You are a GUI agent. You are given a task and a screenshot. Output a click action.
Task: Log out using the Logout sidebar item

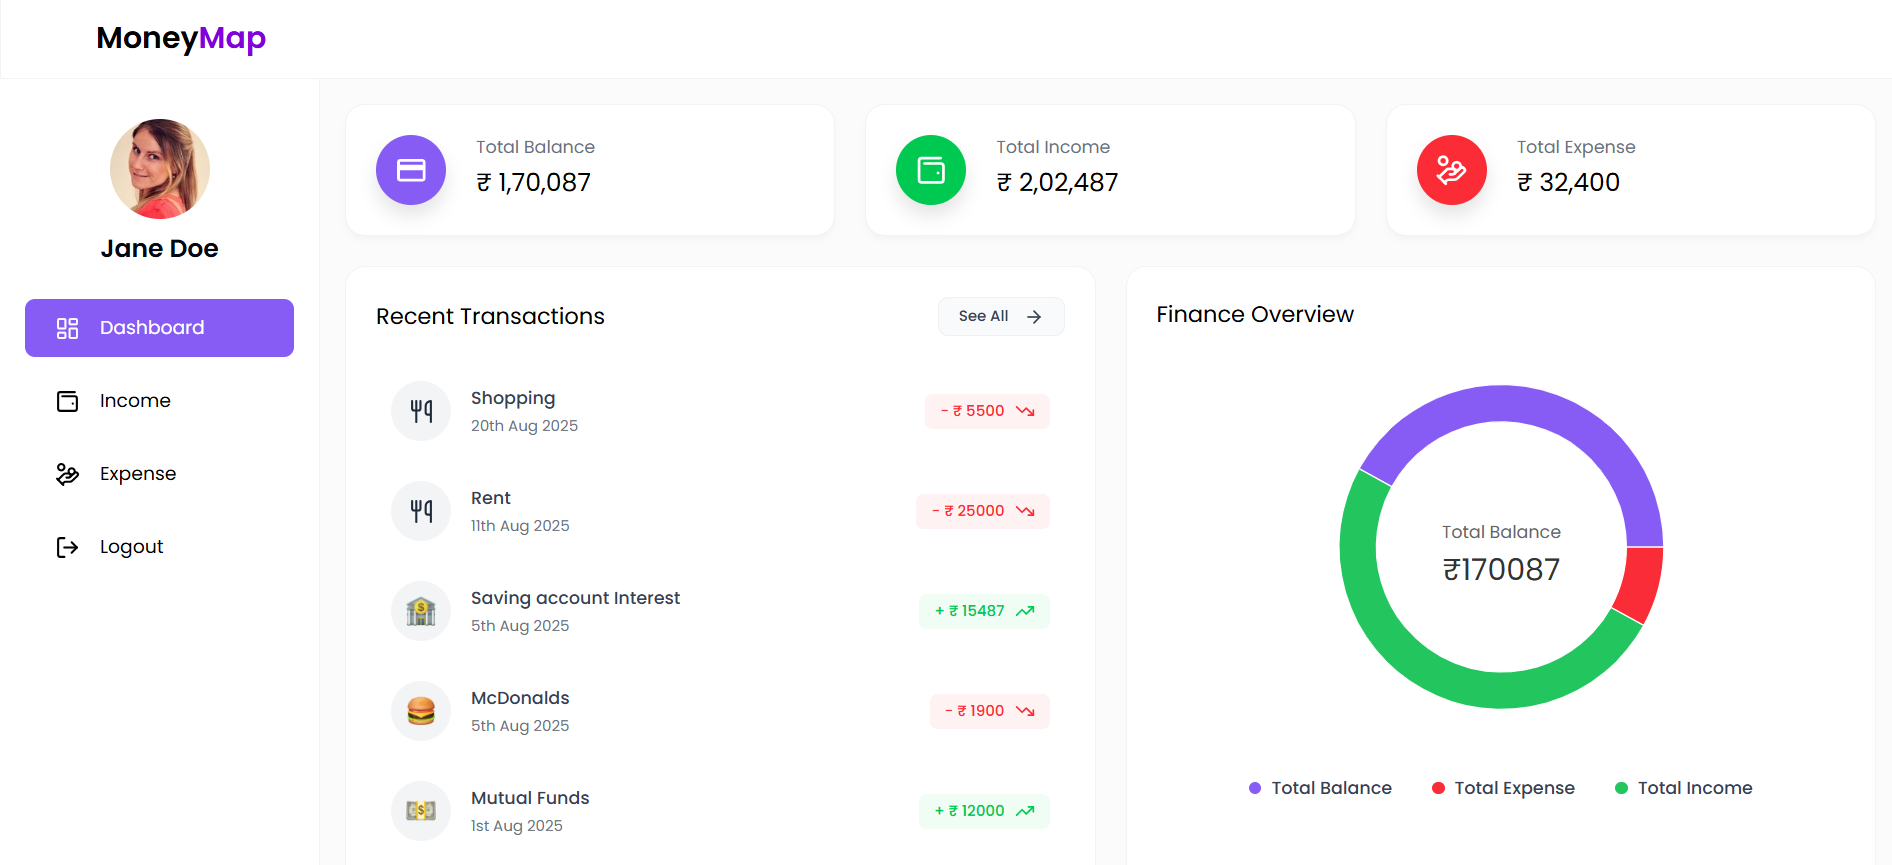click(x=130, y=547)
